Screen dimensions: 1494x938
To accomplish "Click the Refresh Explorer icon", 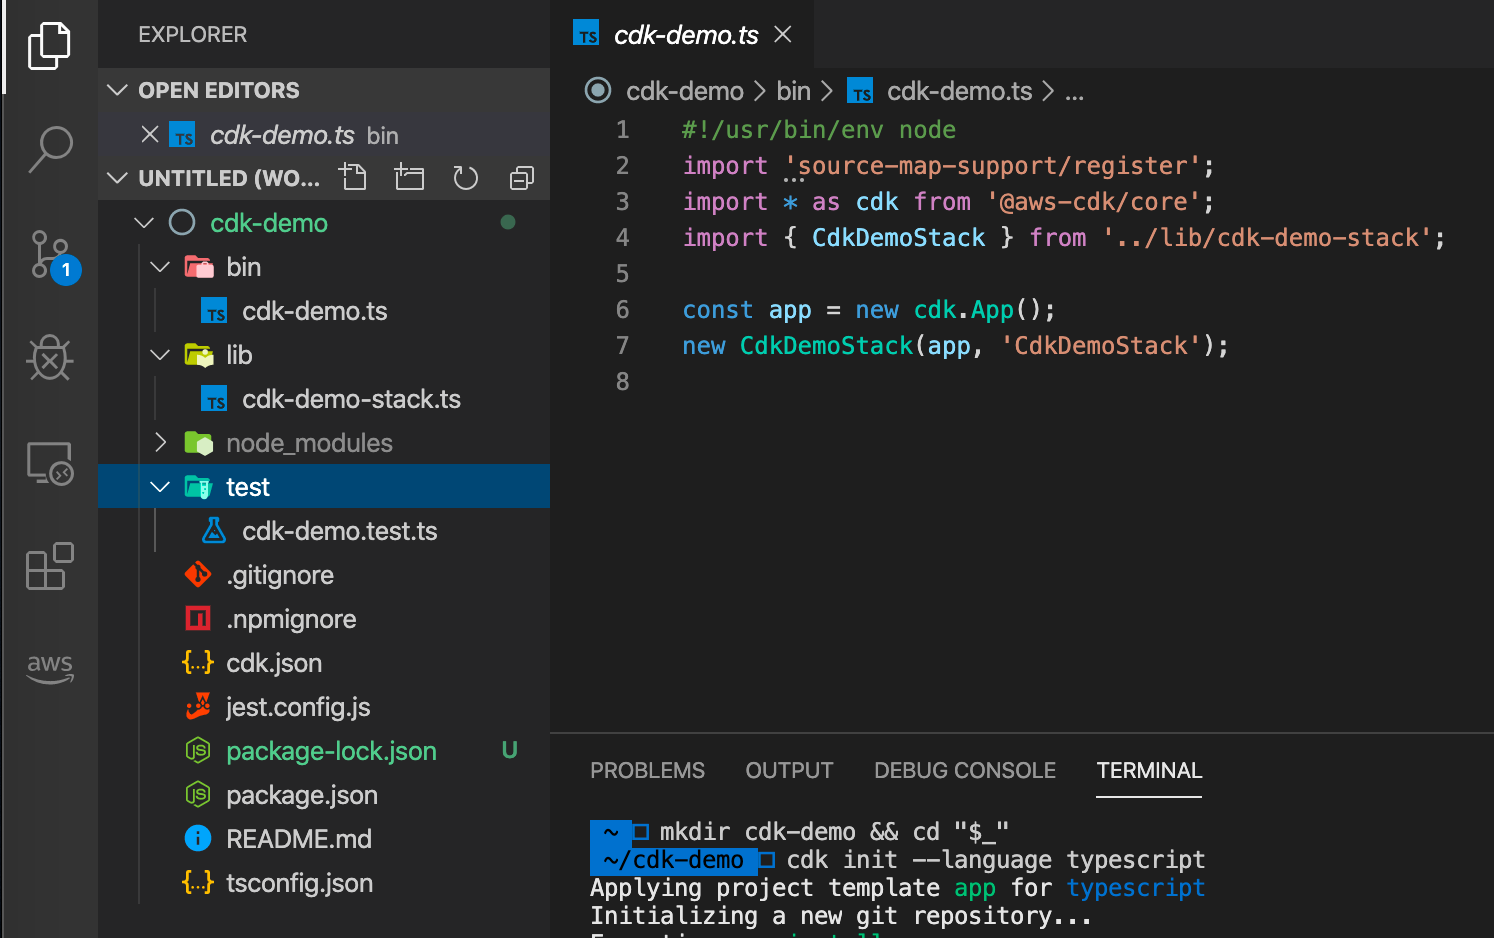I will pyautogui.click(x=465, y=178).
